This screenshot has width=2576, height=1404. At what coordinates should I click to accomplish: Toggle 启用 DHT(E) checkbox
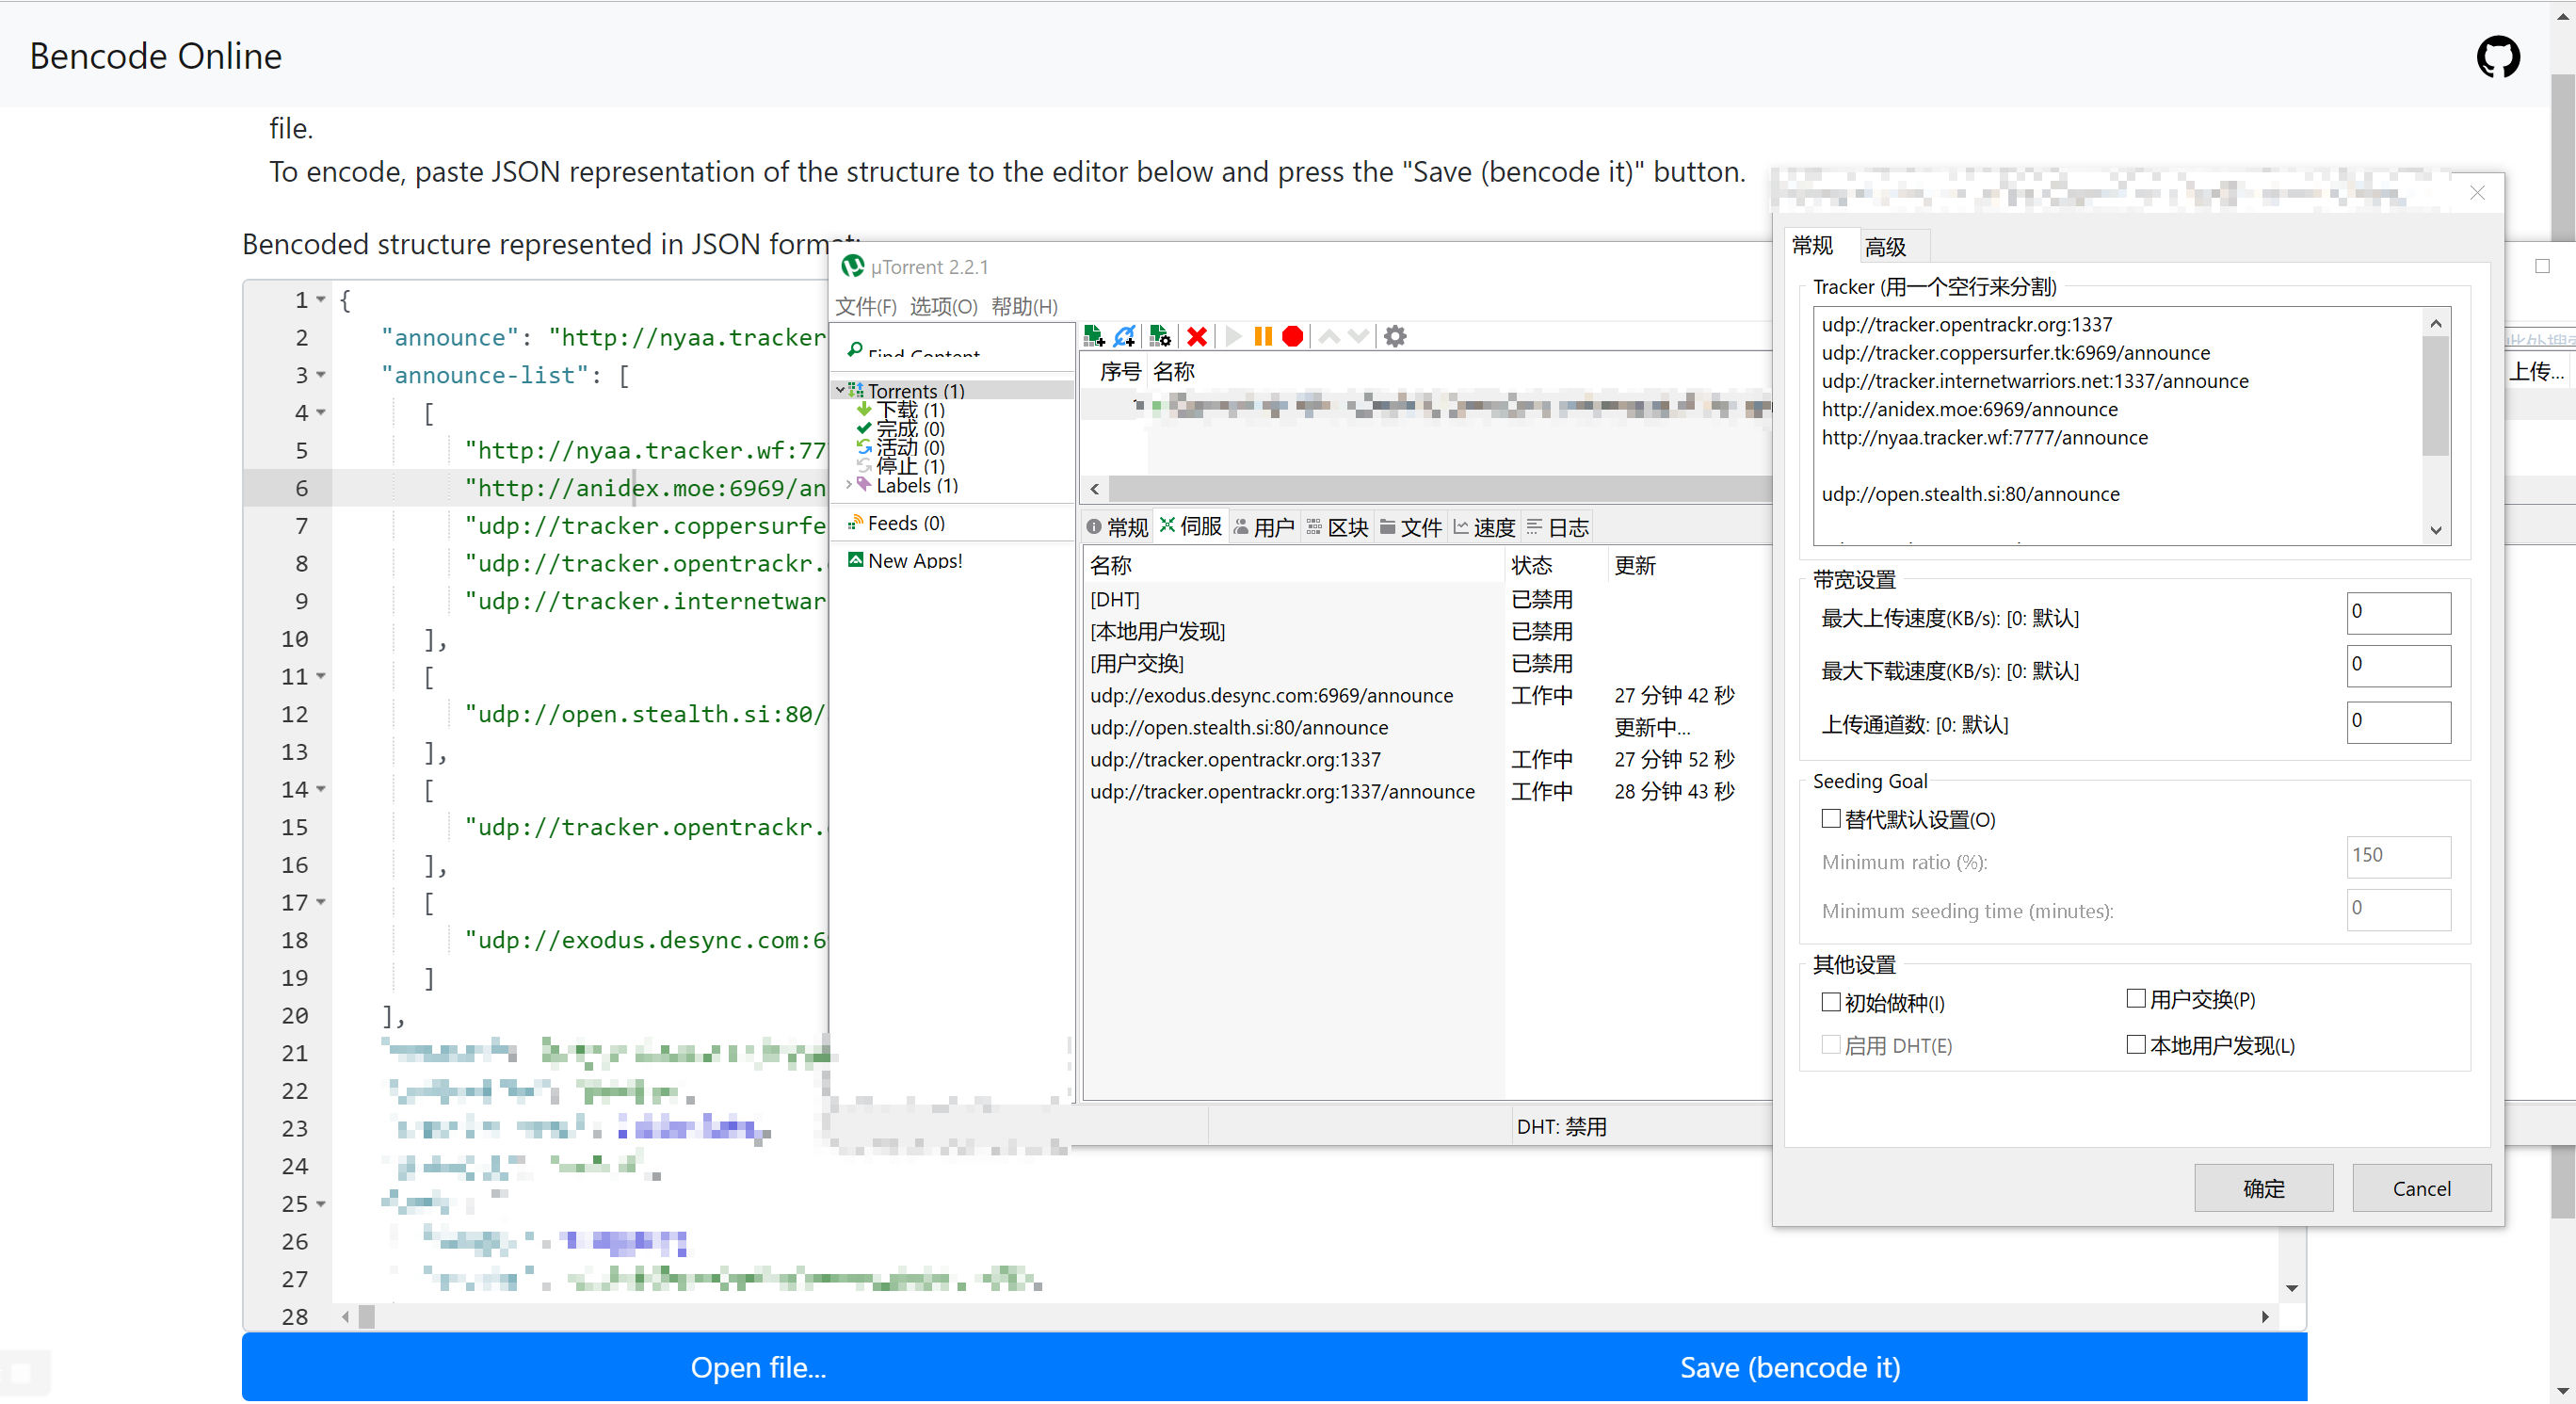coord(1830,1045)
